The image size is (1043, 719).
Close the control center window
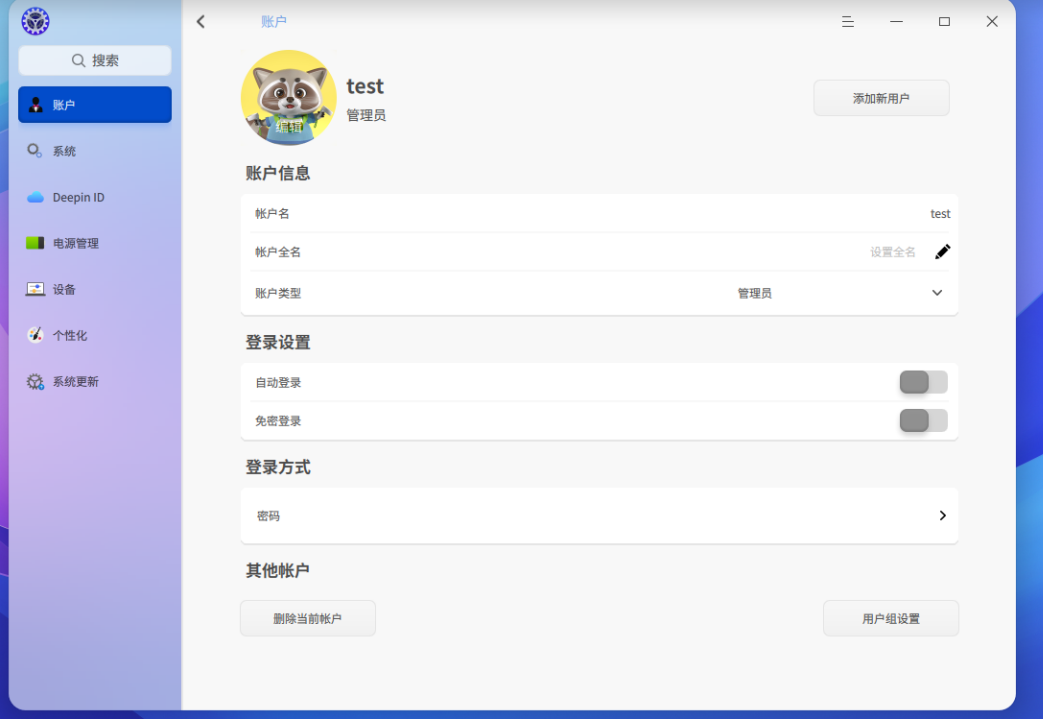[x=992, y=21]
